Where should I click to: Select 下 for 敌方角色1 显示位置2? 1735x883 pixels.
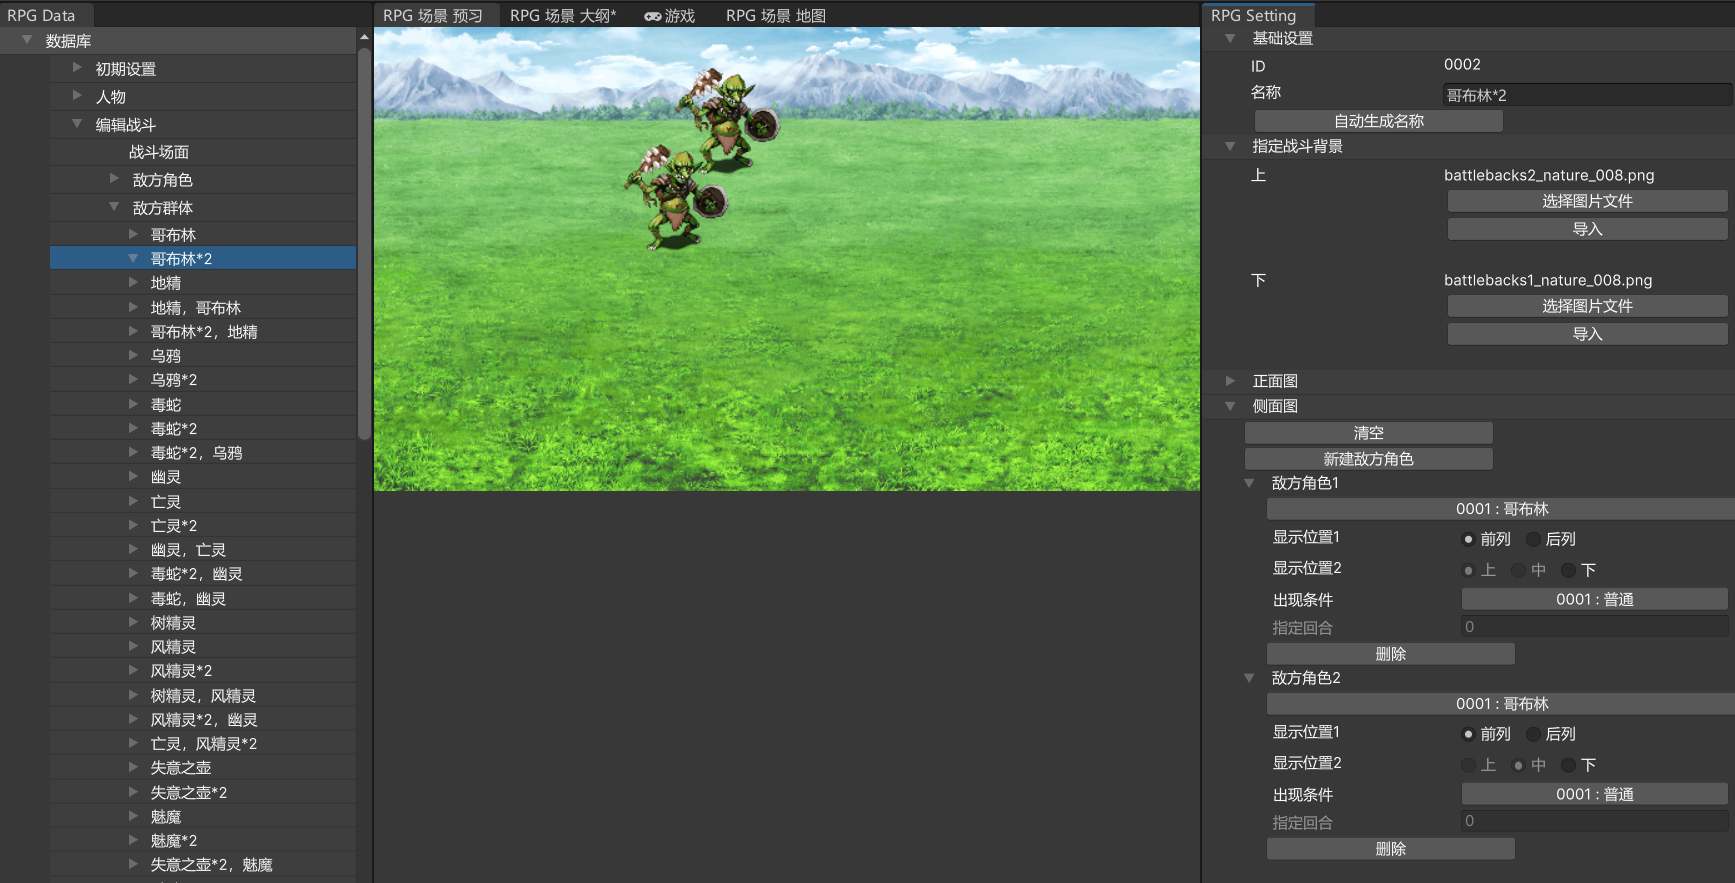1569,570
